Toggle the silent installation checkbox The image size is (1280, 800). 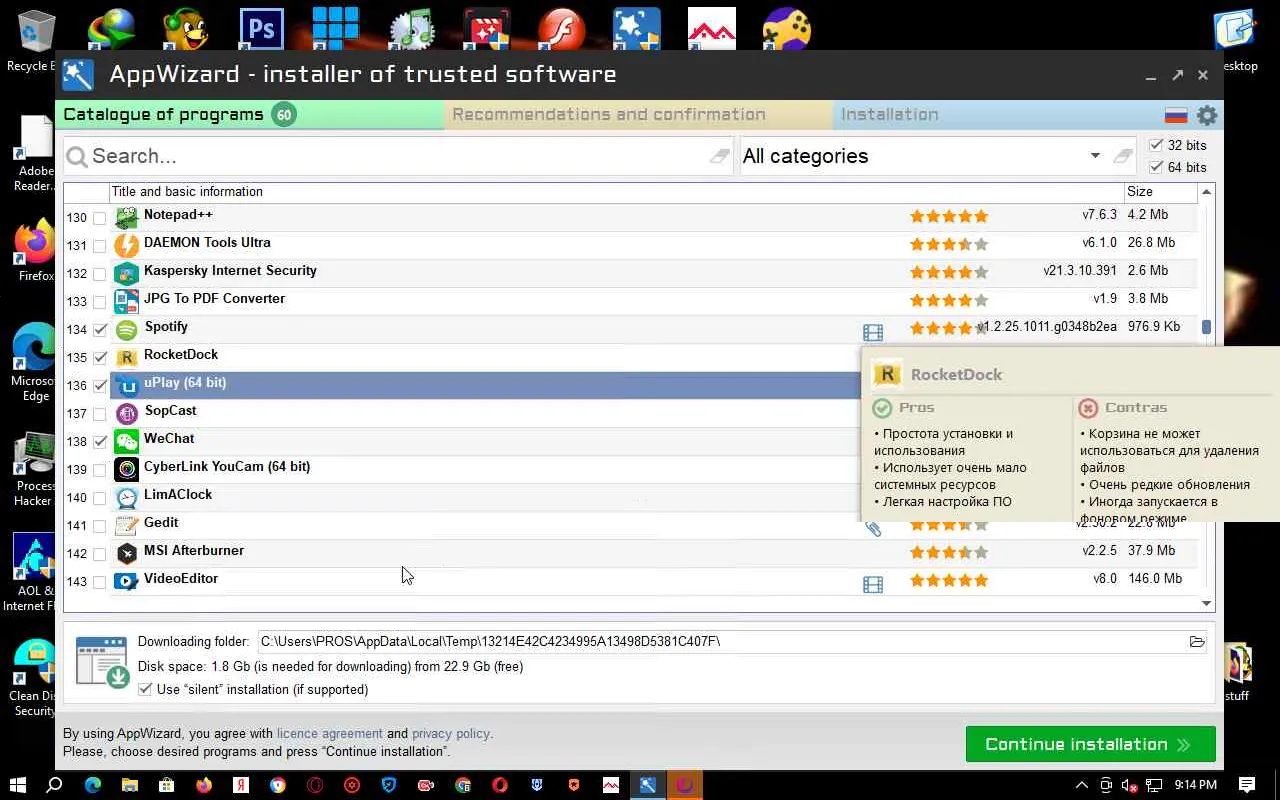click(x=145, y=689)
